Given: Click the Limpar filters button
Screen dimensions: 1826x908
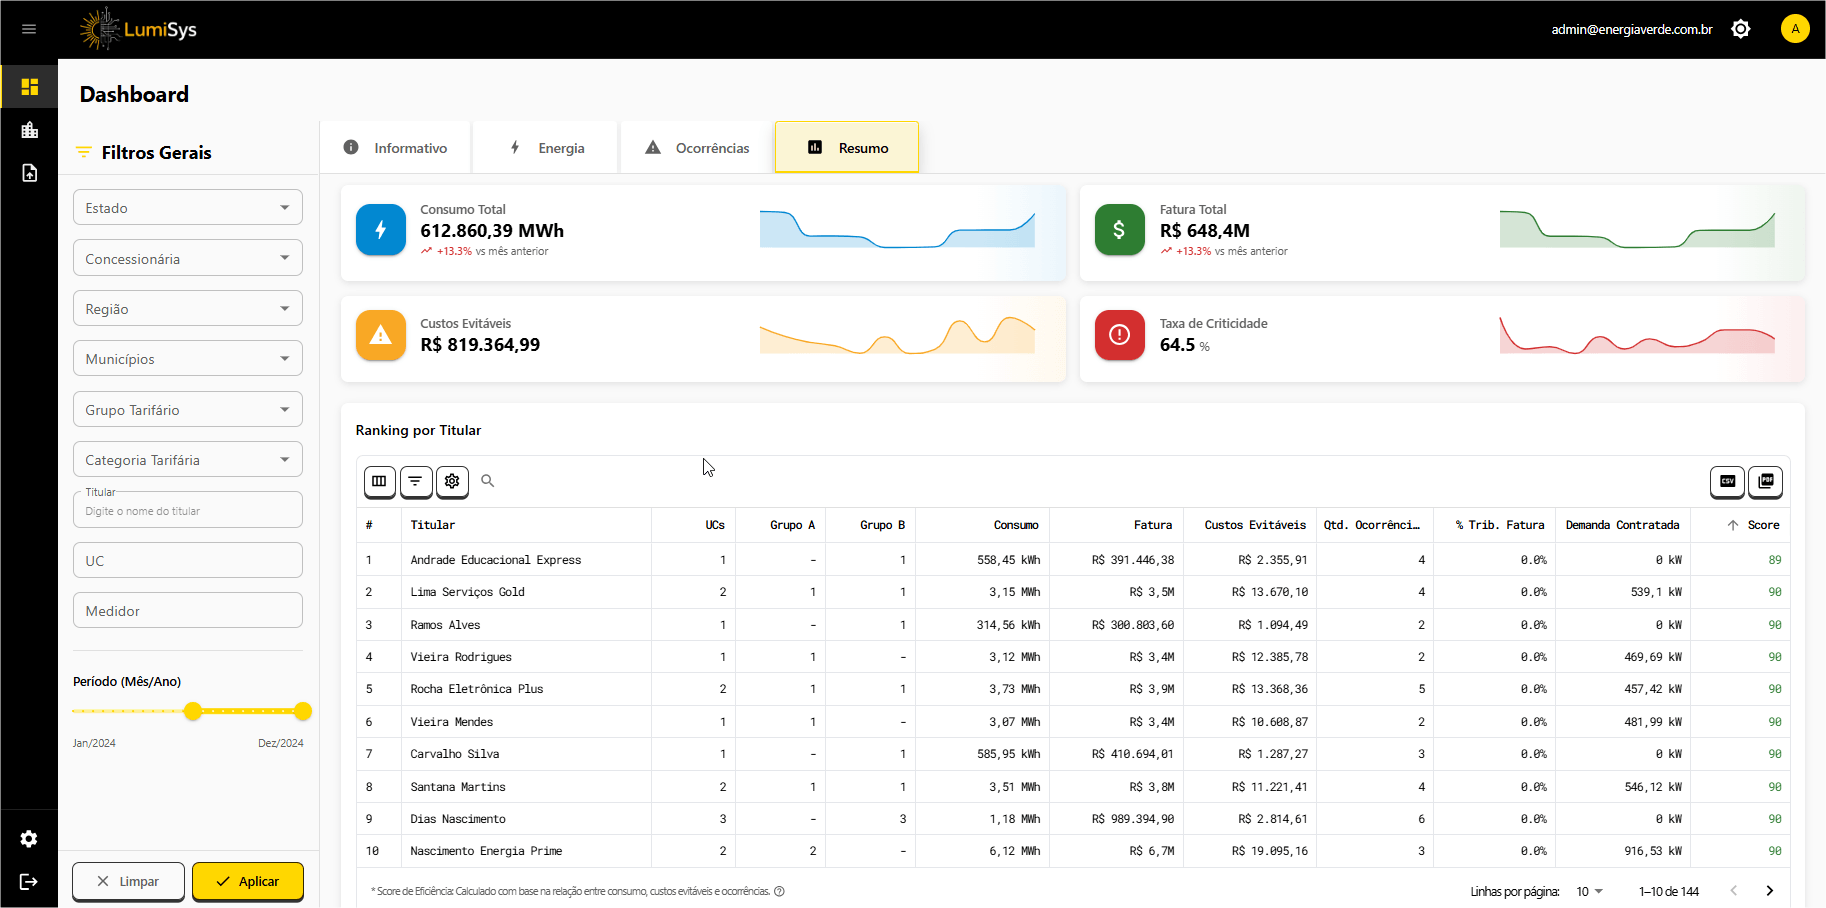Looking at the screenshot, I should click(128, 881).
